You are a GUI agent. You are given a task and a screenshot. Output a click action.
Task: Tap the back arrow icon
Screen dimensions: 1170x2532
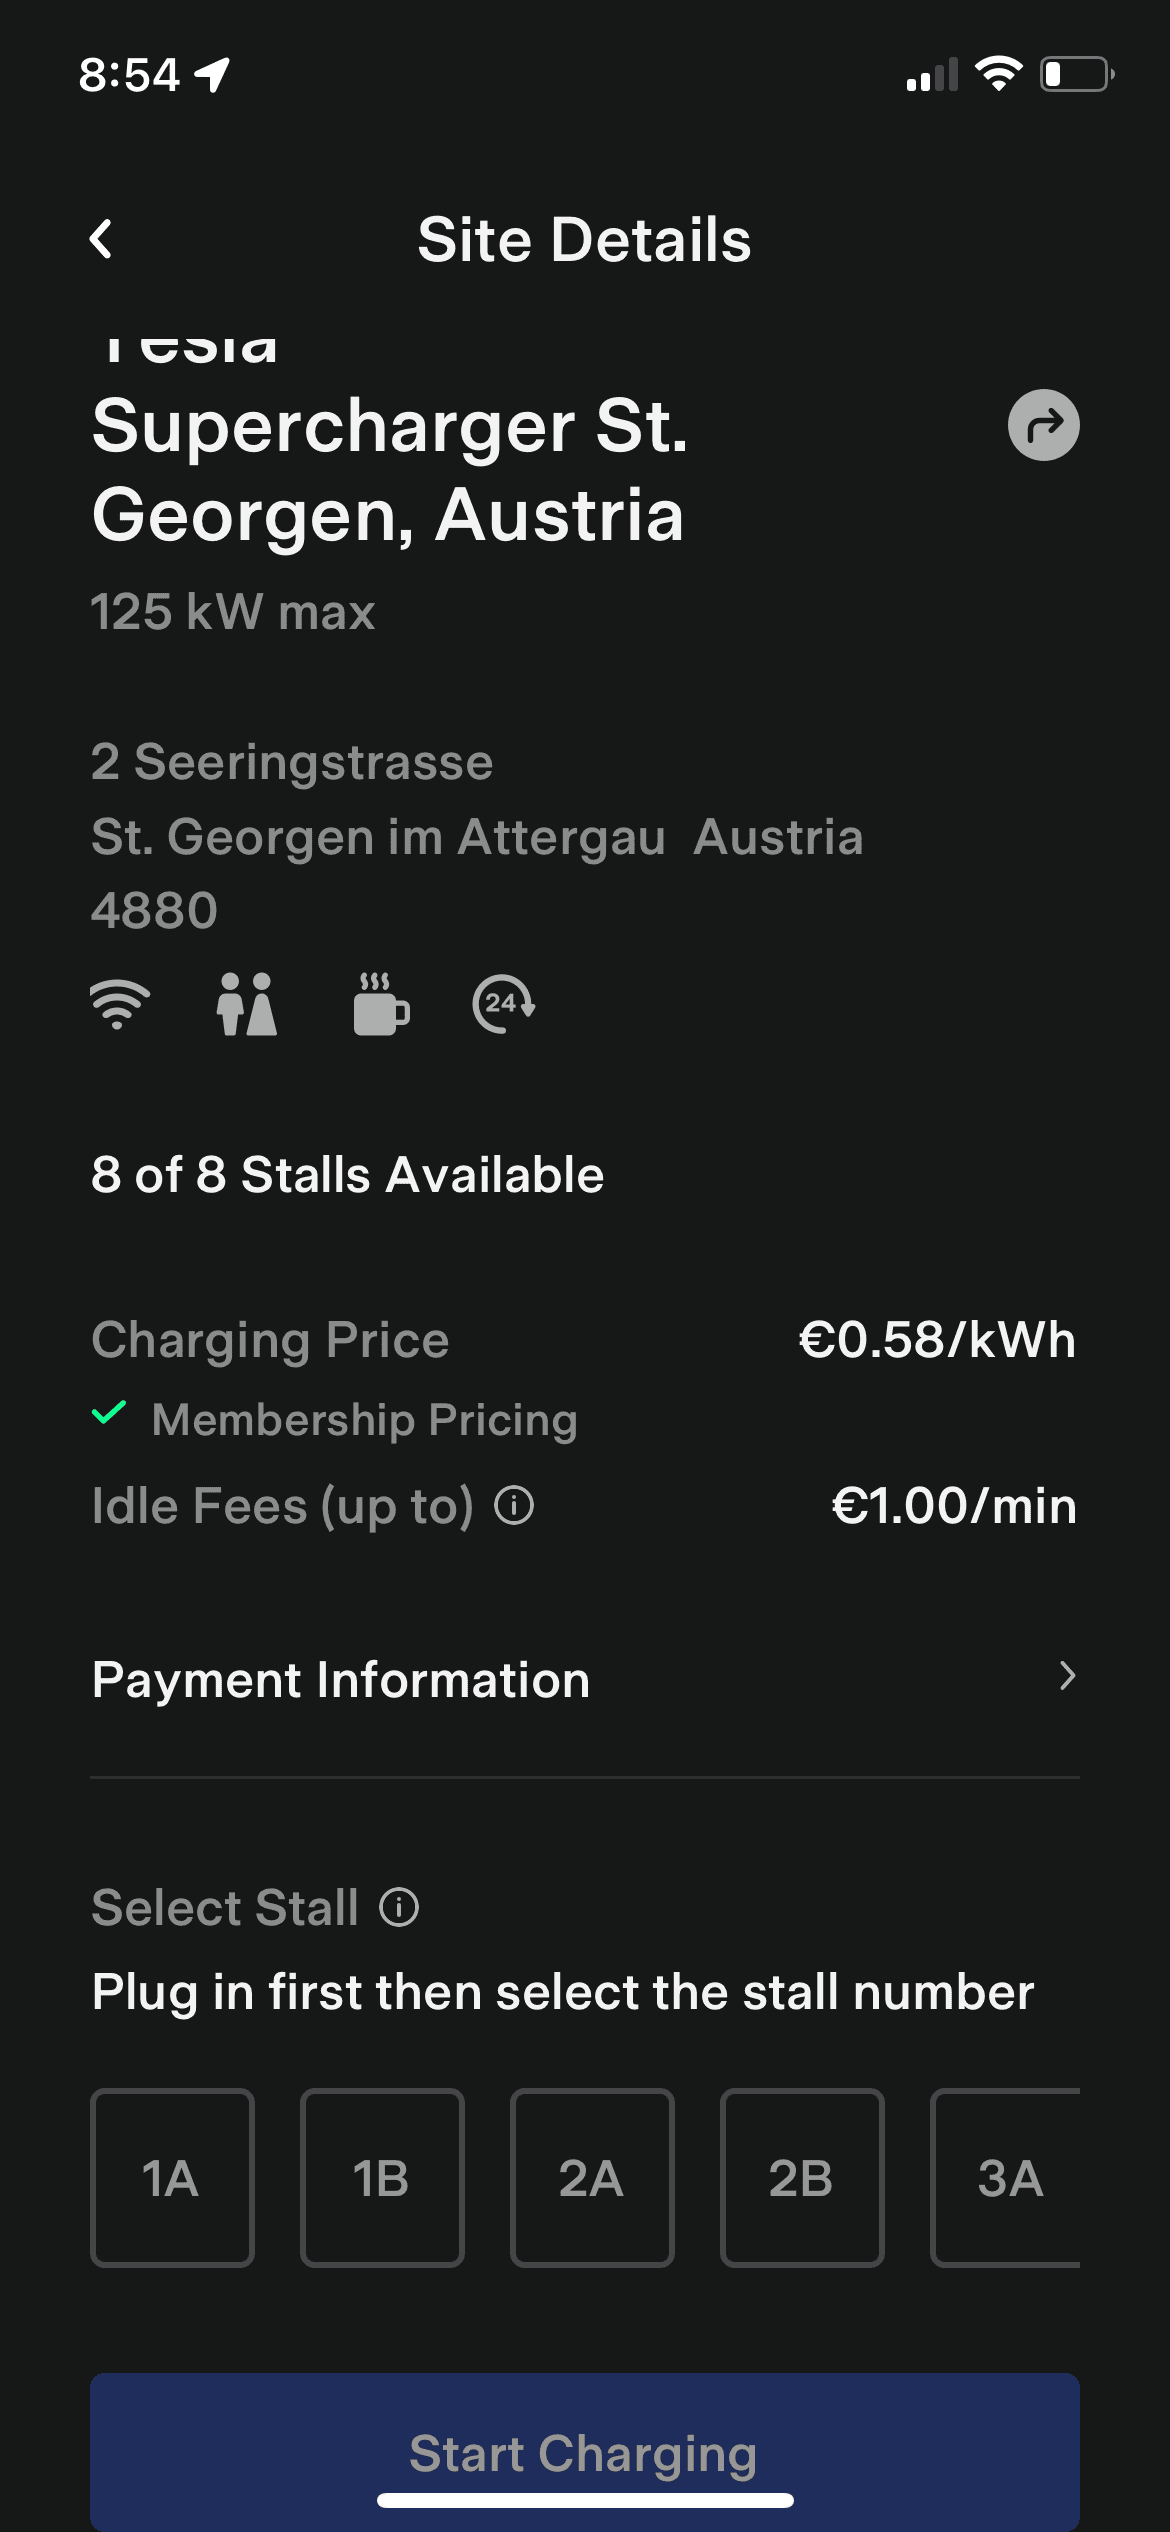point(101,240)
